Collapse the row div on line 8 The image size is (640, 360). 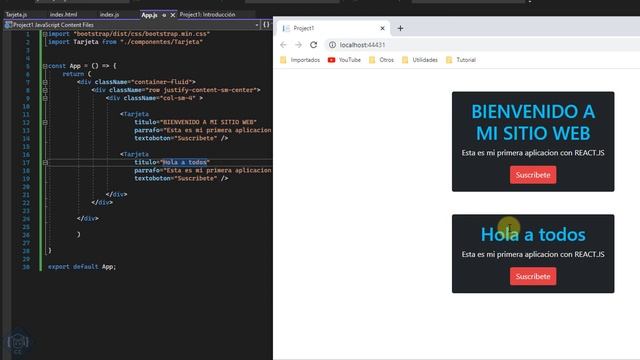pos(45,90)
